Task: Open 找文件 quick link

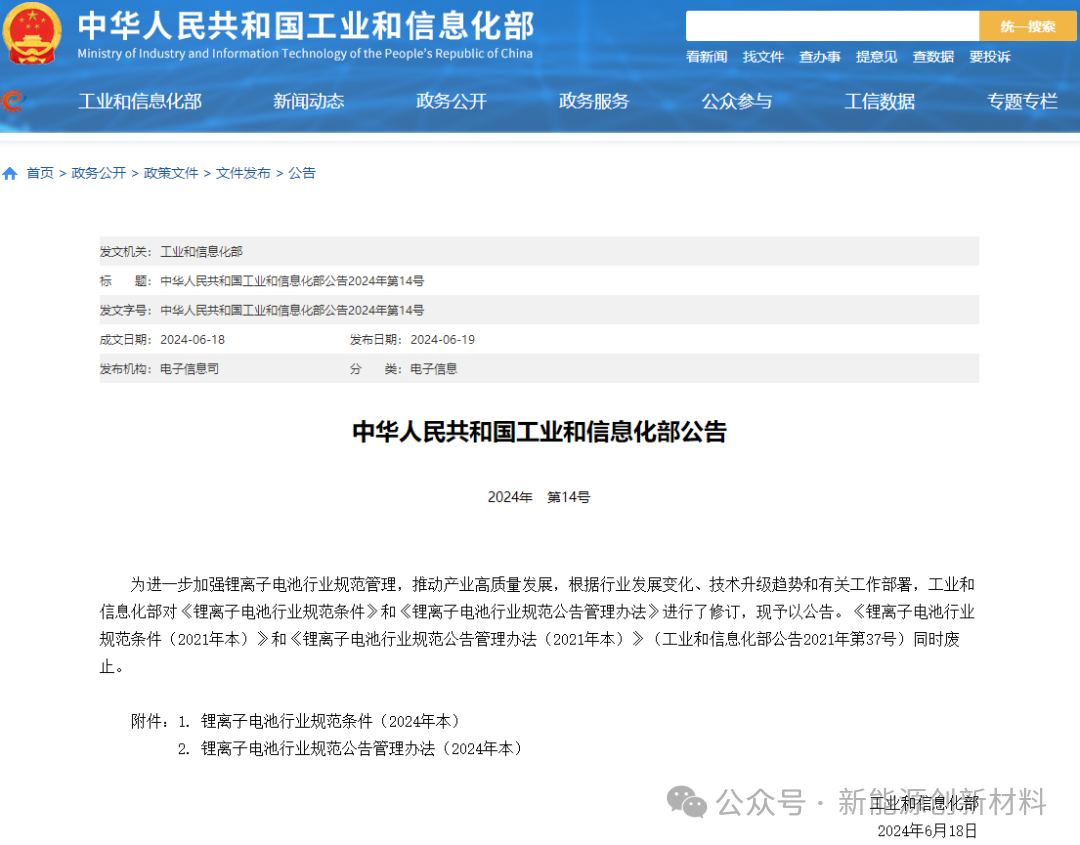Action: [763, 57]
